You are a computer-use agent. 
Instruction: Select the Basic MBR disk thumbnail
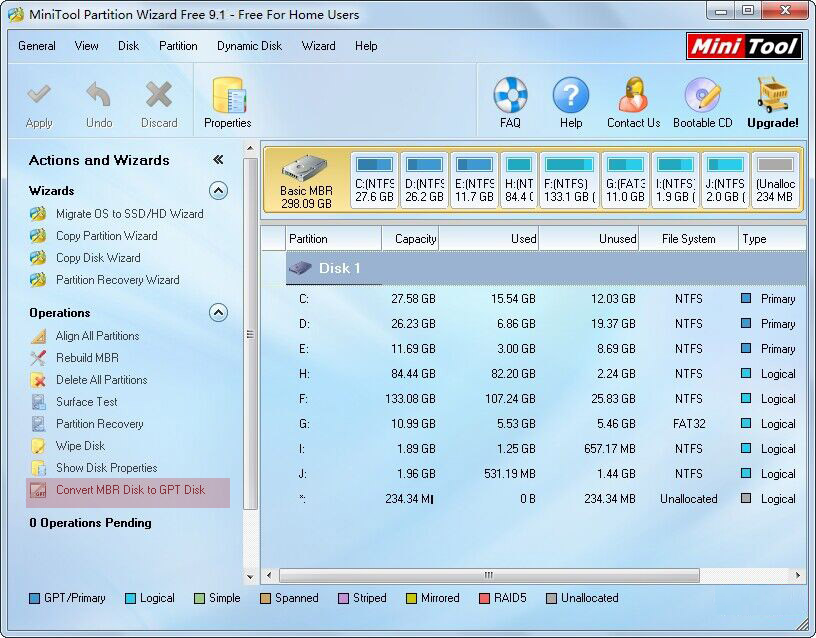click(306, 180)
